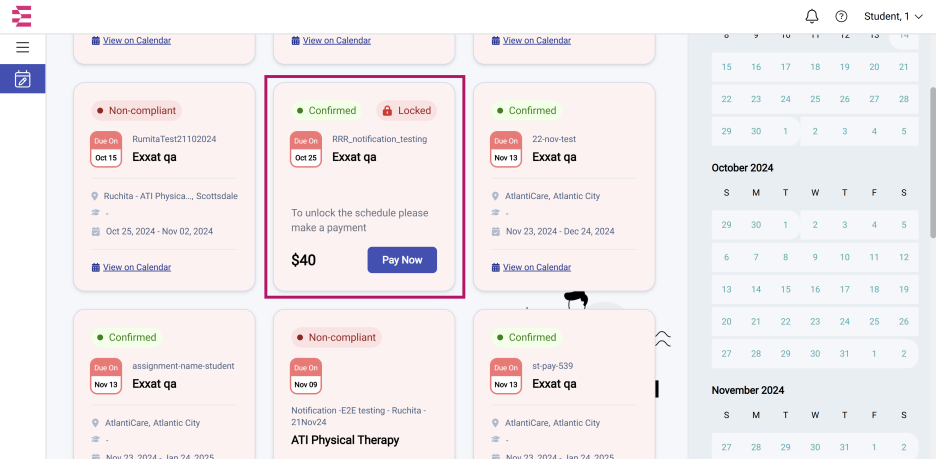This screenshot has width=936, height=459.
Task: Click the help question mark icon
Action: [x=841, y=16]
